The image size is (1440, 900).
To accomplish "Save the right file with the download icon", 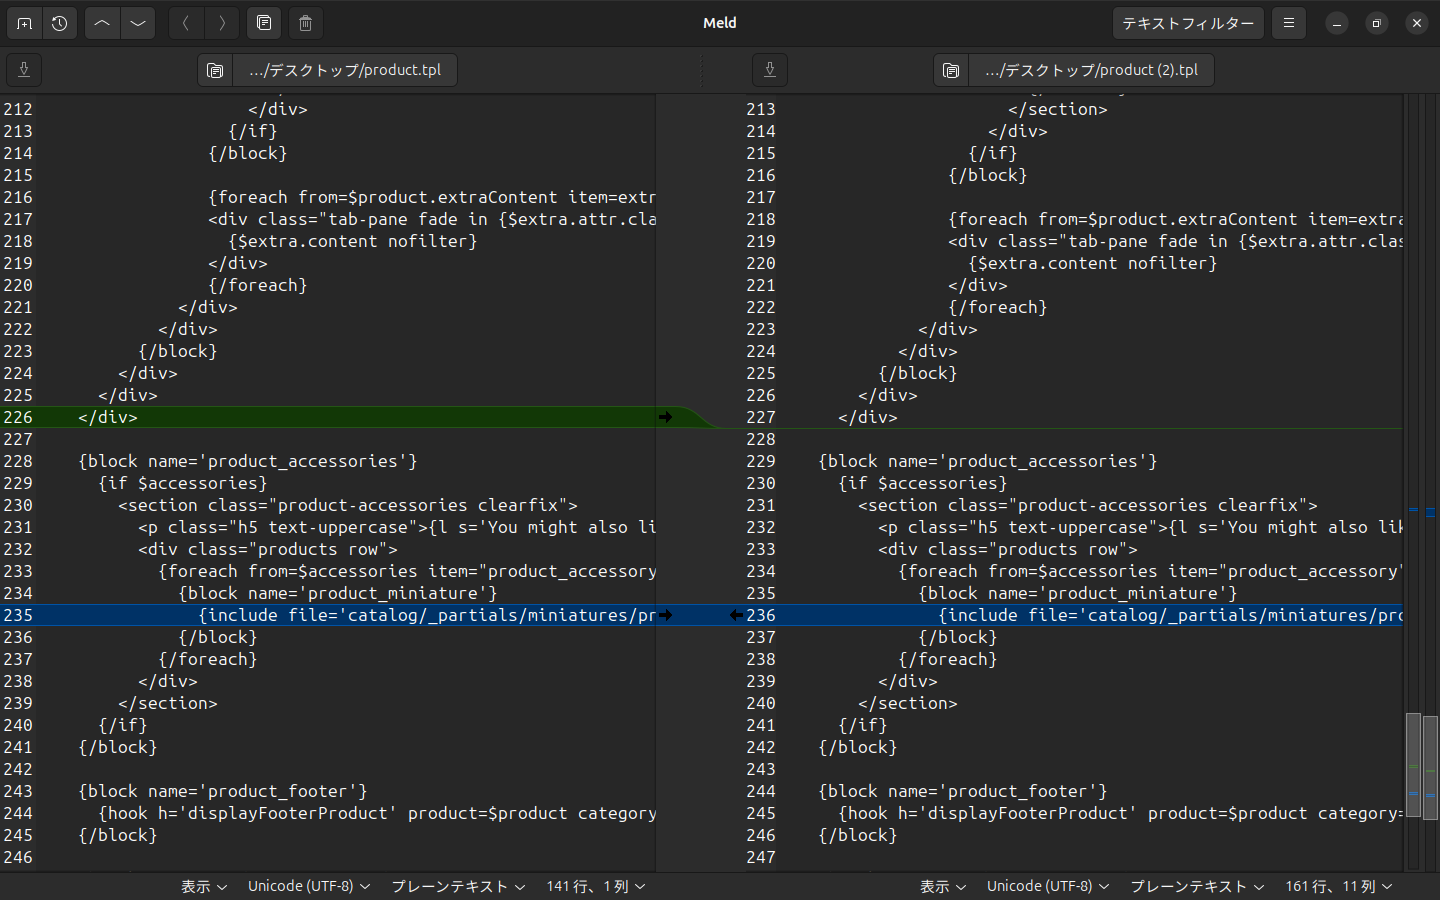I will pyautogui.click(x=770, y=70).
